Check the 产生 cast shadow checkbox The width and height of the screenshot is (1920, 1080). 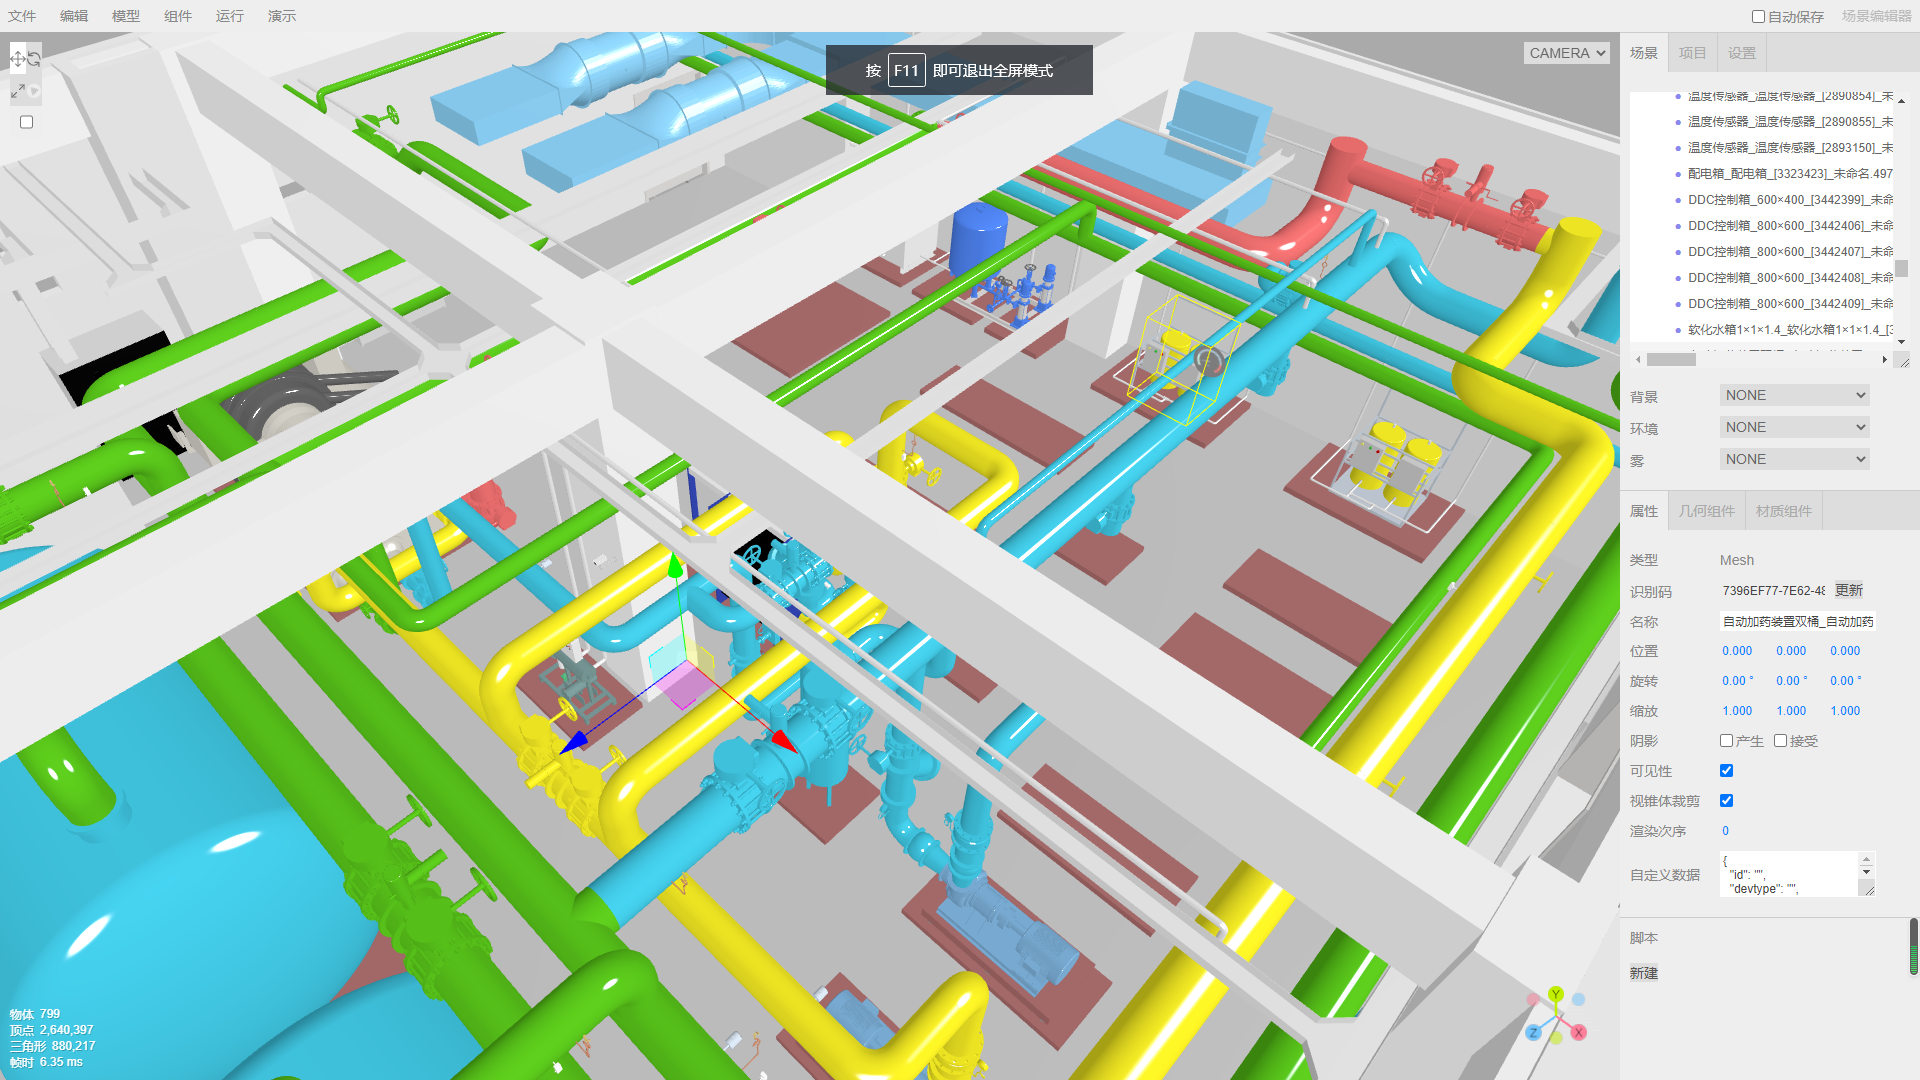coord(1726,741)
